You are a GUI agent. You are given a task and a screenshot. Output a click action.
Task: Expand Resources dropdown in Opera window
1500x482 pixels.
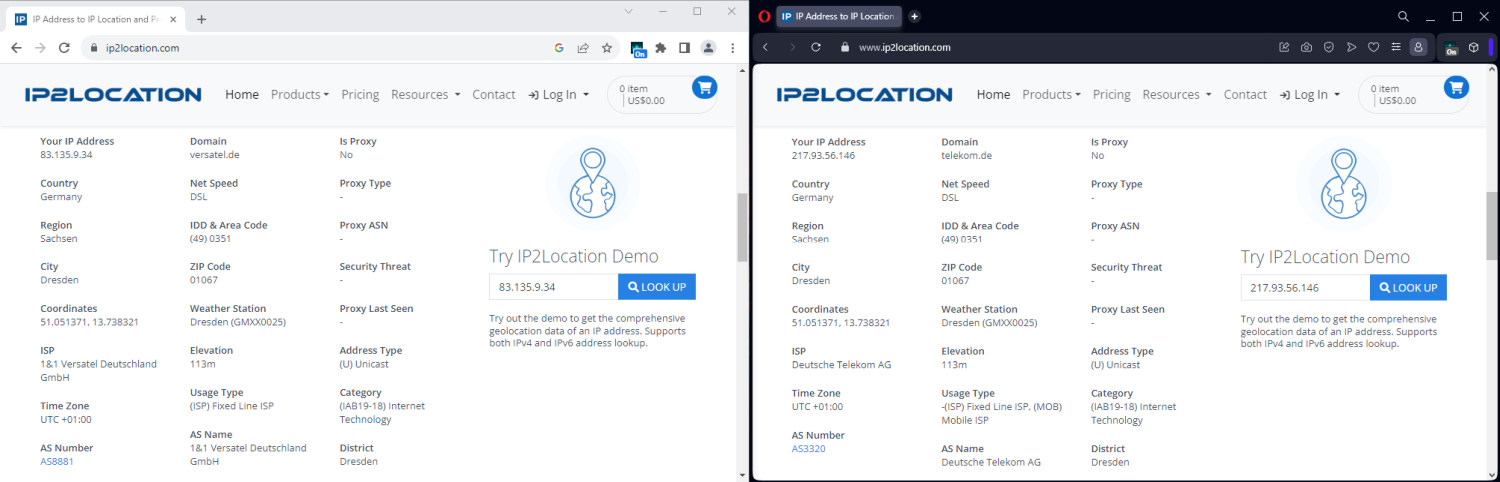pyautogui.click(x=1177, y=94)
